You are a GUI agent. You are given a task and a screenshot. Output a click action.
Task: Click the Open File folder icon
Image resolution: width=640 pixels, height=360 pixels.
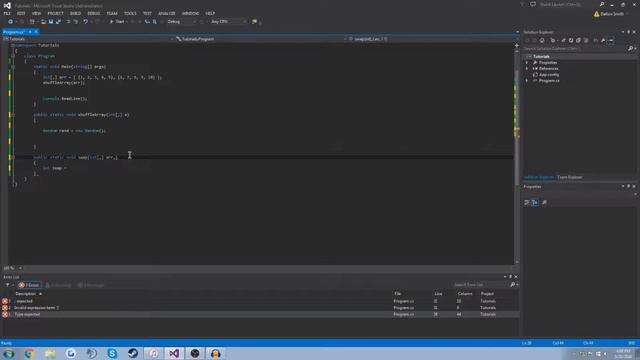[43, 22]
